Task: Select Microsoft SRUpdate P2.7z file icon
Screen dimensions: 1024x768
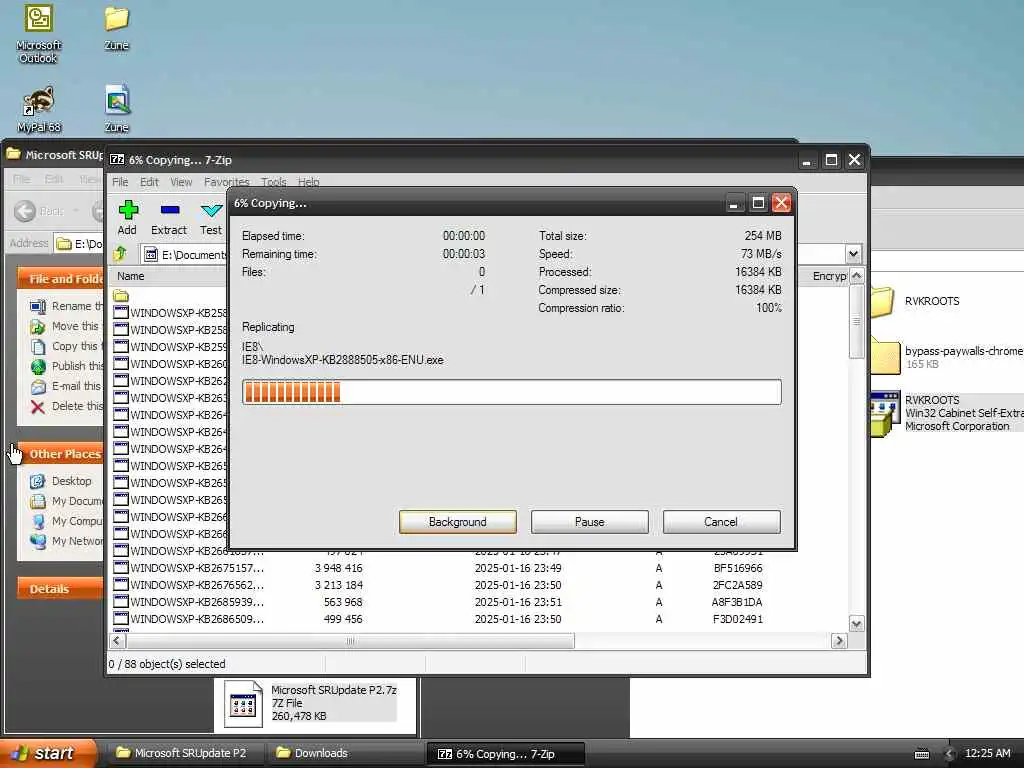Action: point(242,703)
